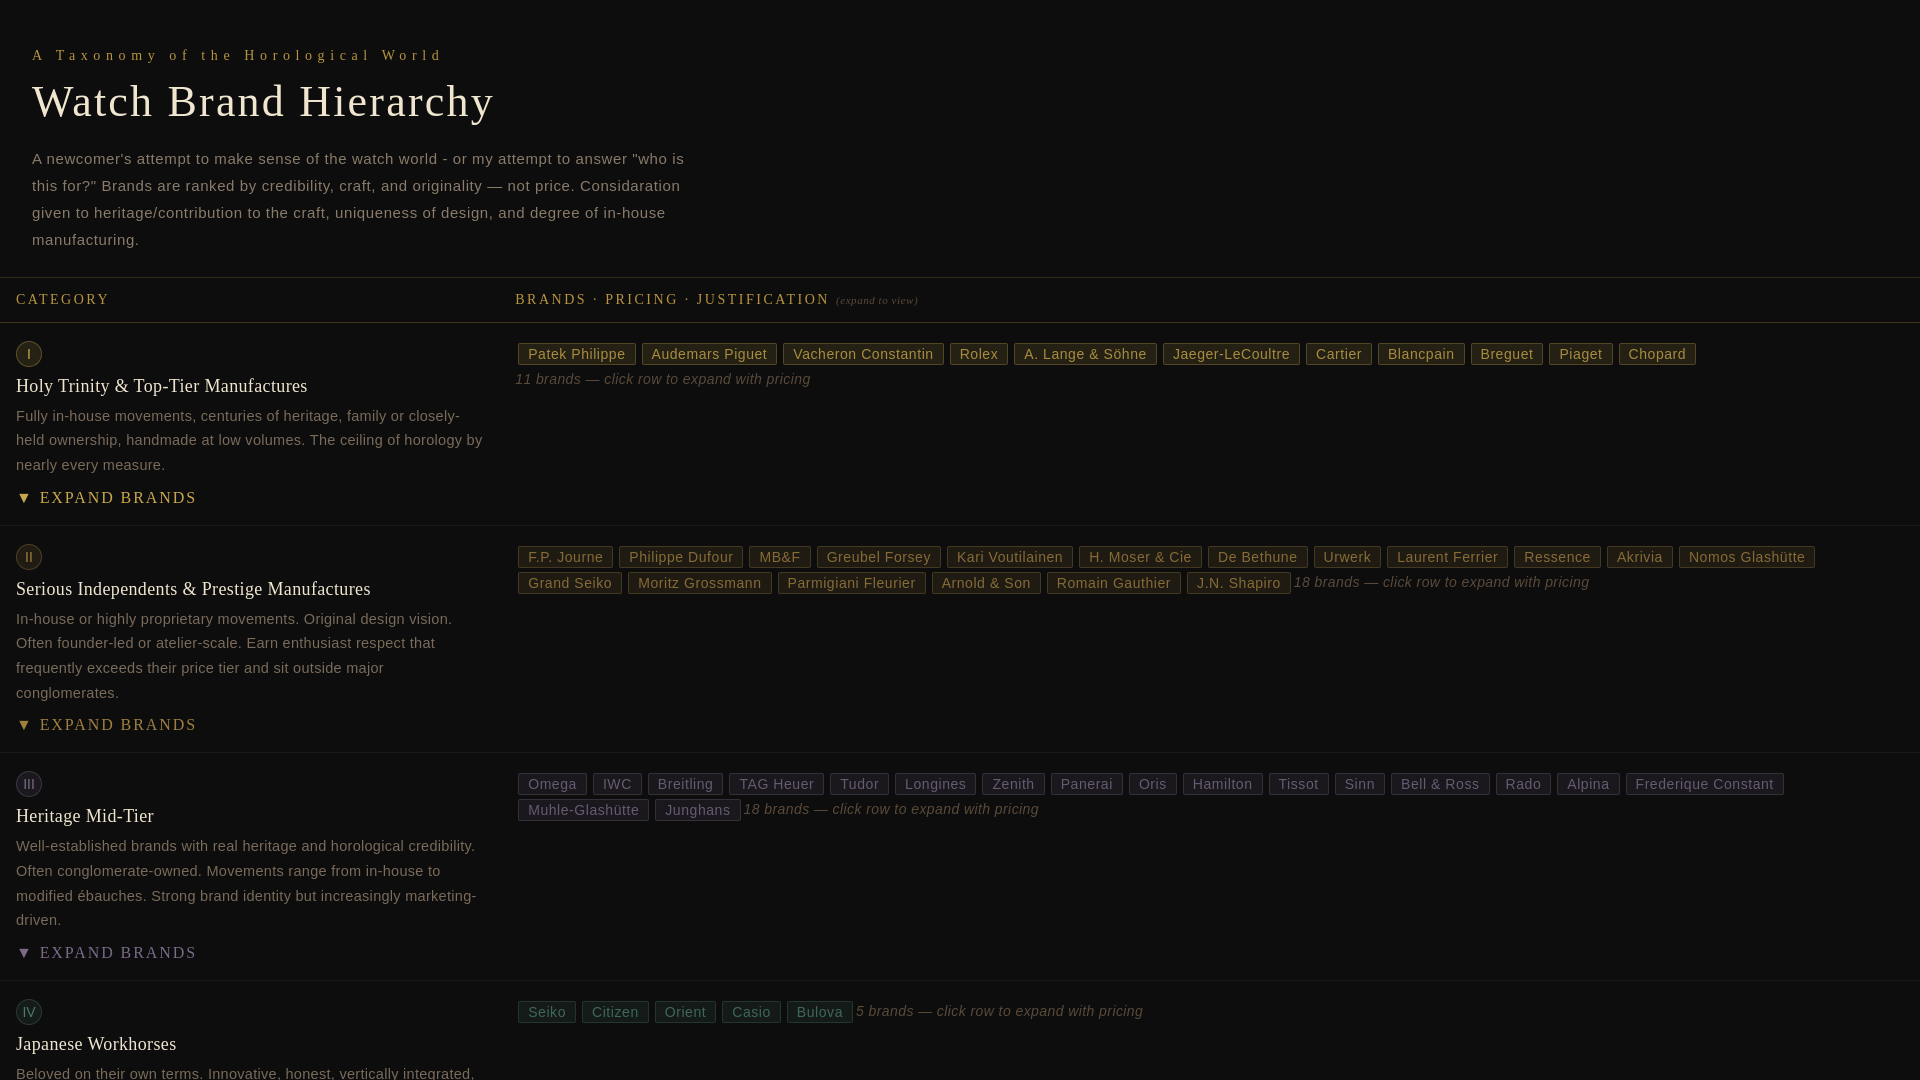The height and width of the screenshot is (1080, 1920).
Task: Pick the Ressence tag
Action: [x=1557, y=557]
